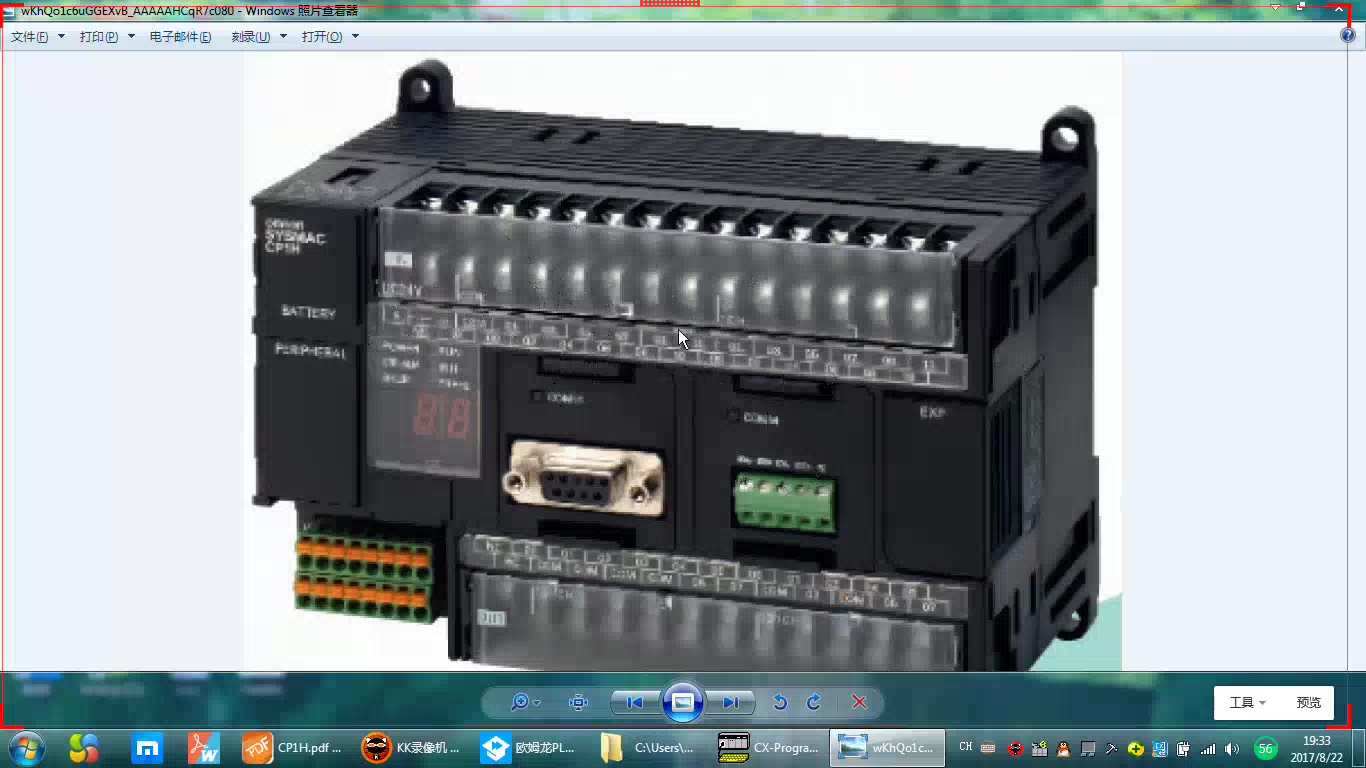The image size is (1366, 768).
Task: Switch to the CX-Programmer taskbar window
Action: 769,748
